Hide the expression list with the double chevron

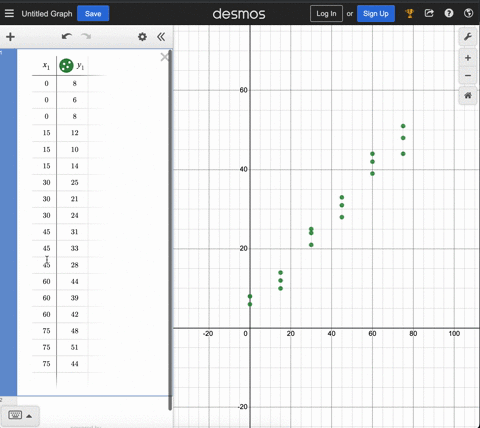161,37
